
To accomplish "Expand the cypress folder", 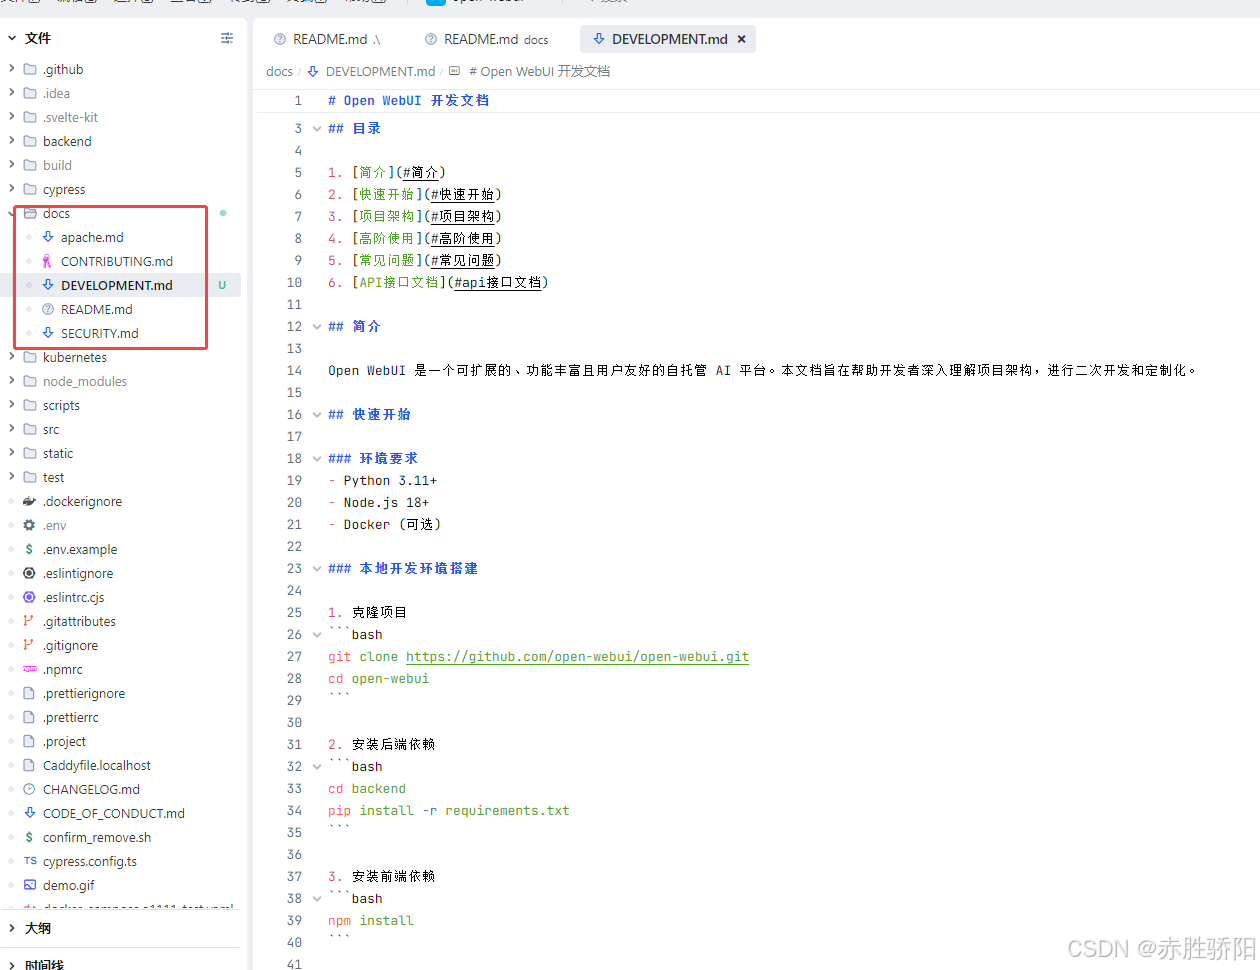I will [12, 189].
